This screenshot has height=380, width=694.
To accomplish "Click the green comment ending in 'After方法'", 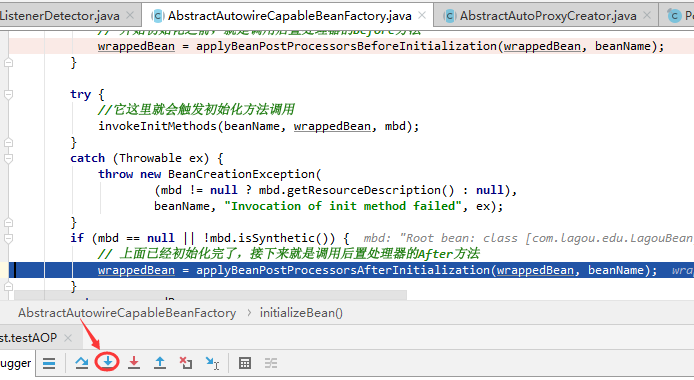I will tap(289, 254).
